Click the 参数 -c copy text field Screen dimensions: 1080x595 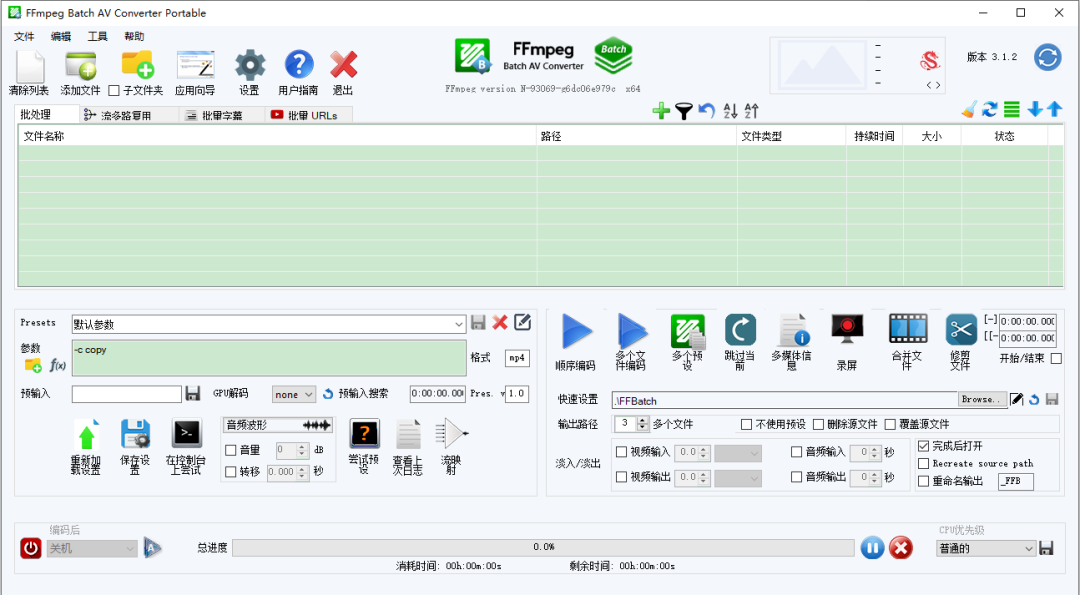coord(269,358)
